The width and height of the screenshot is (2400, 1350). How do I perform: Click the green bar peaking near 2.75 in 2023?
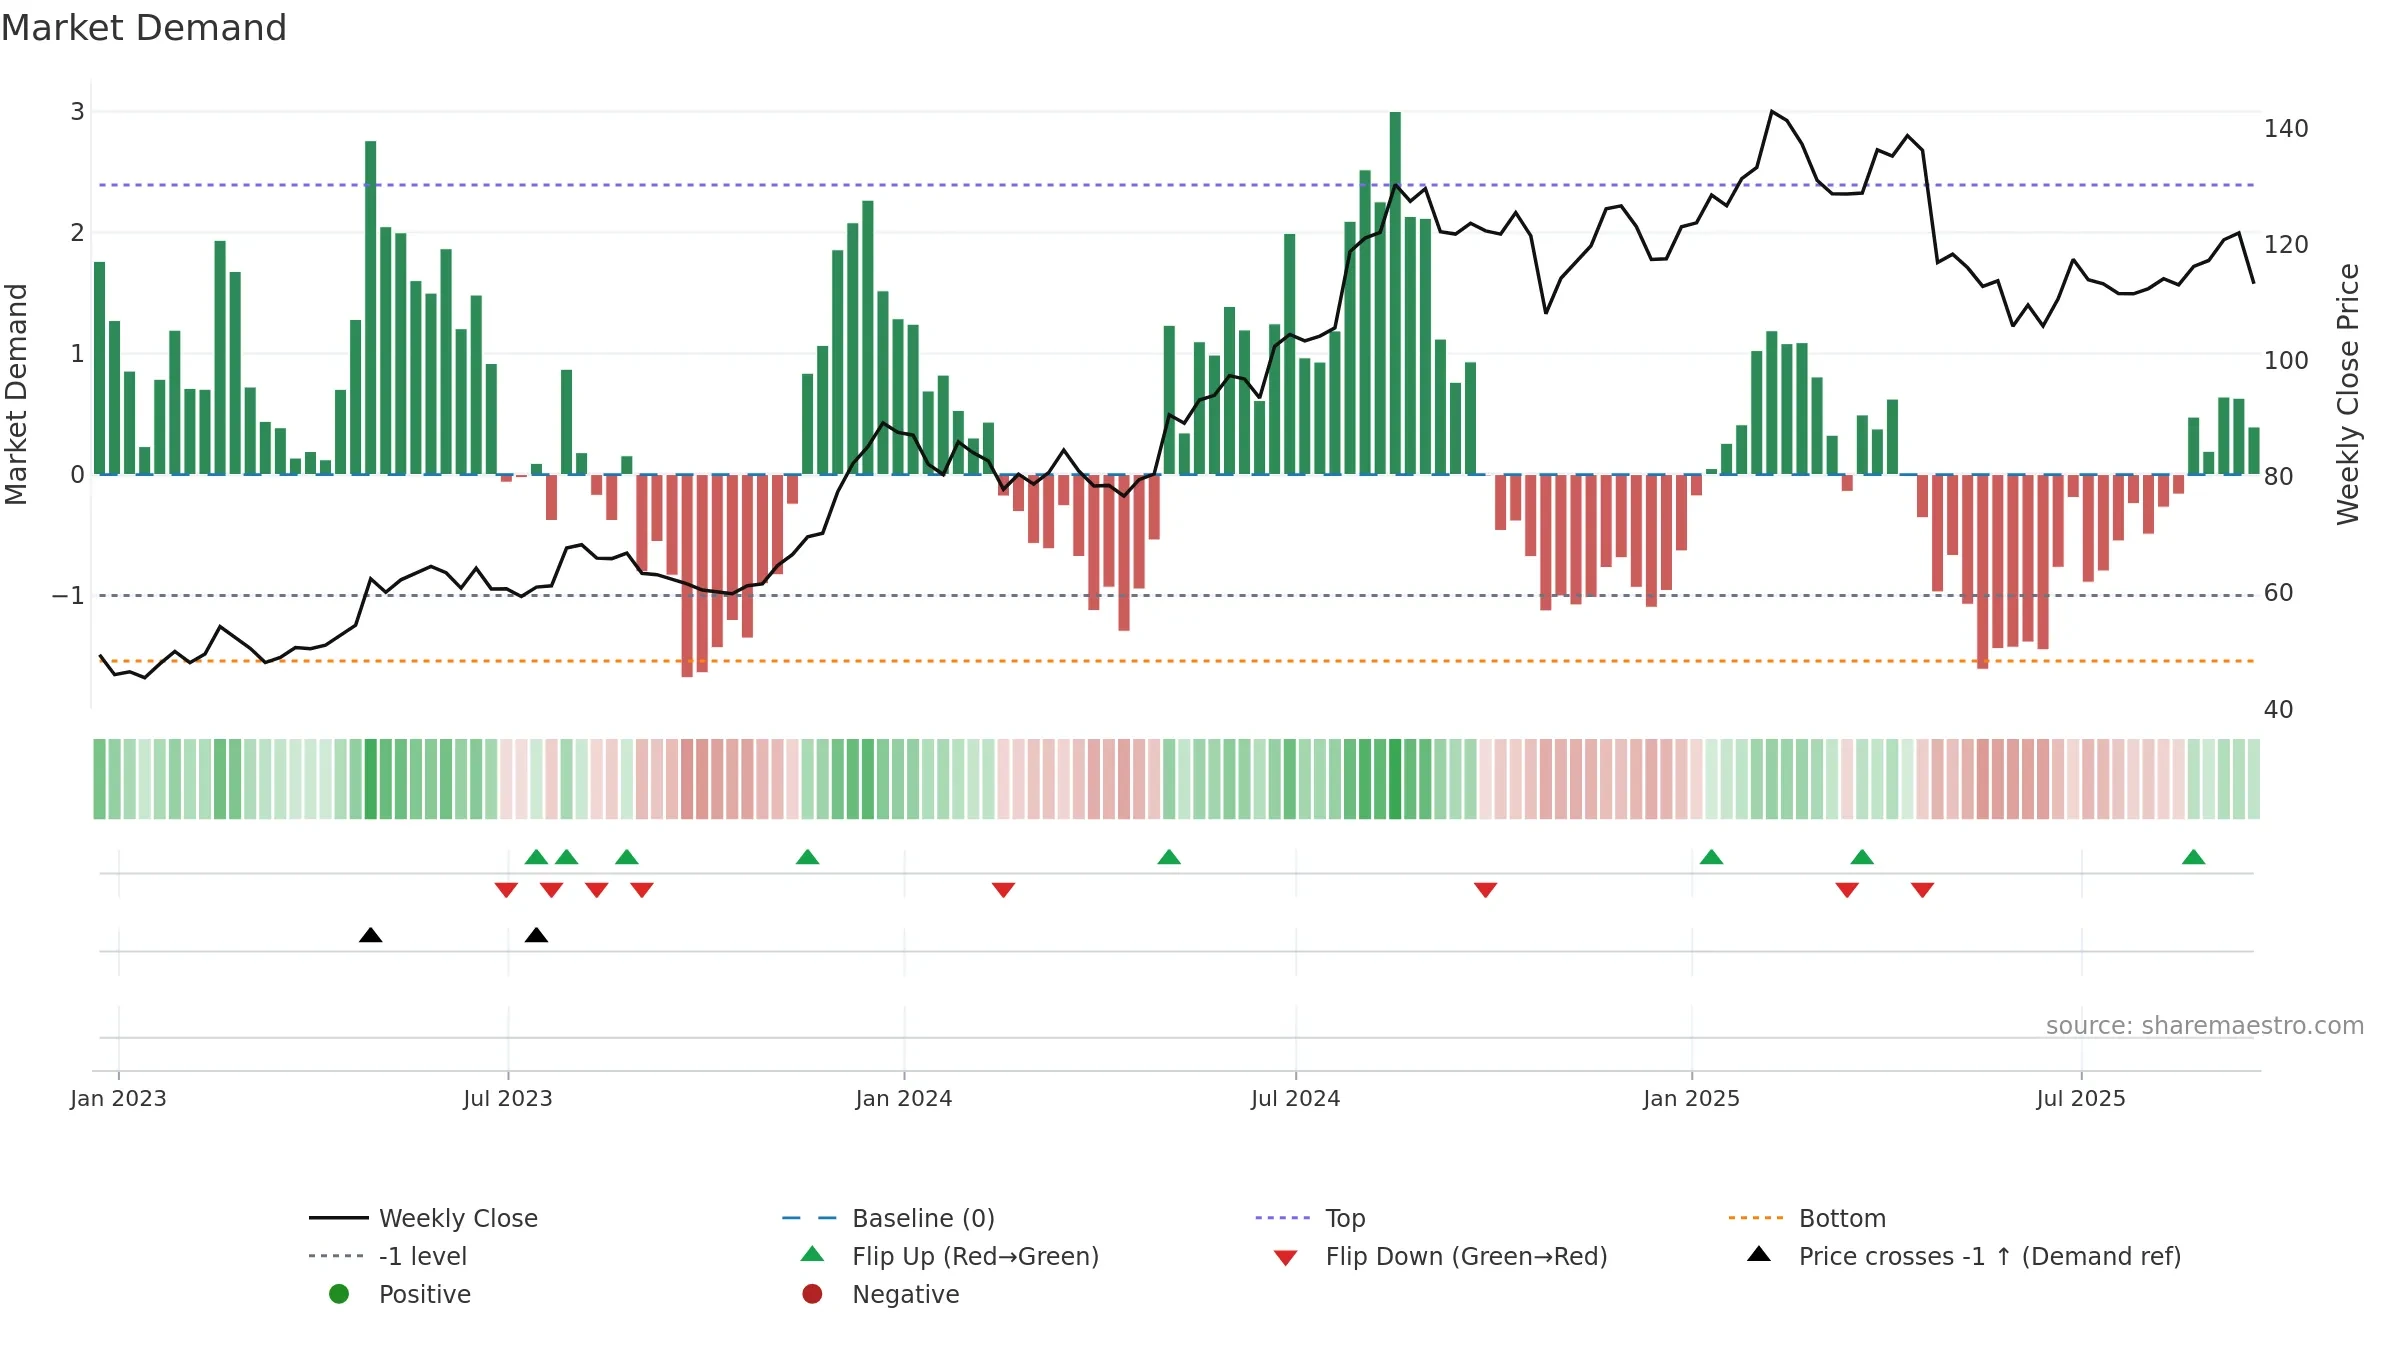tap(371, 308)
